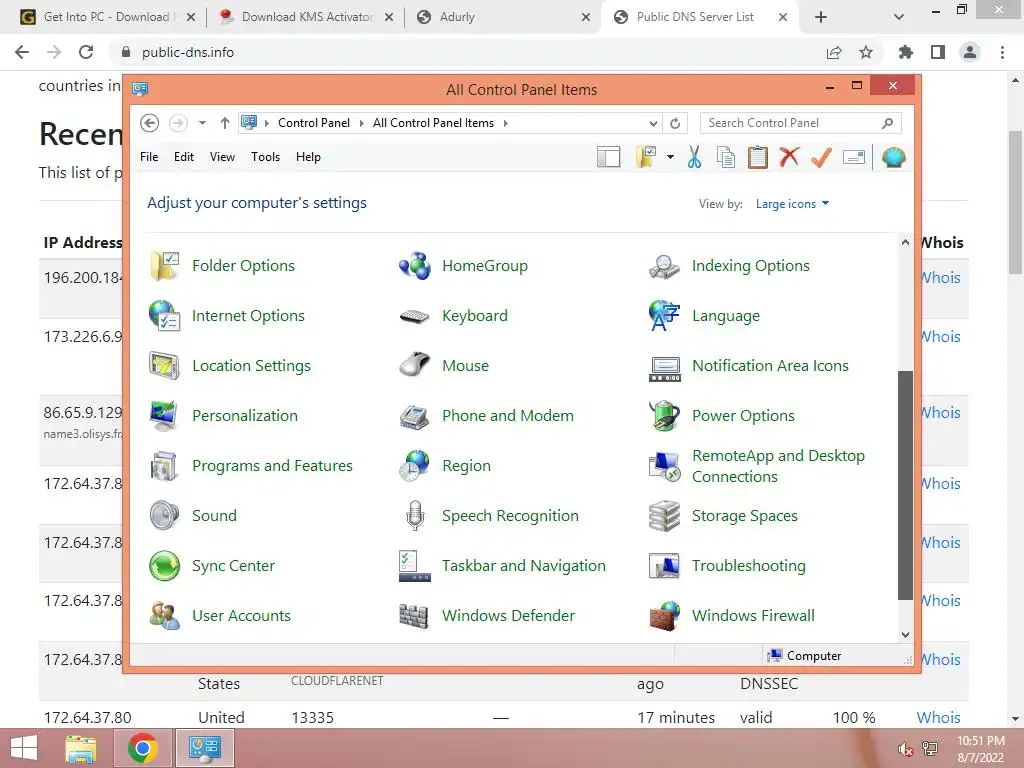This screenshot has width=1024, height=768.
Task: Open the Help menu
Action: 308,157
